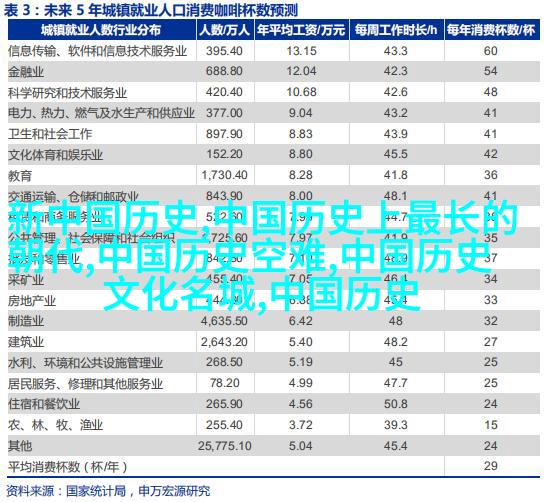The image size is (546, 502).
Task: Select the 城镇就业人数行业分布 column header
Action: point(101,30)
